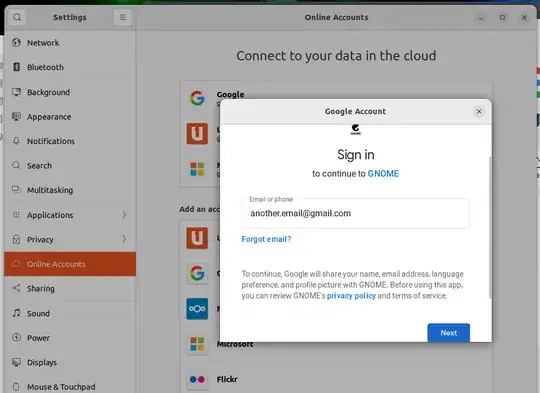This screenshot has width=540, height=393.
Task: Click the Forgot email? link
Action: click(x=266, y=239)
